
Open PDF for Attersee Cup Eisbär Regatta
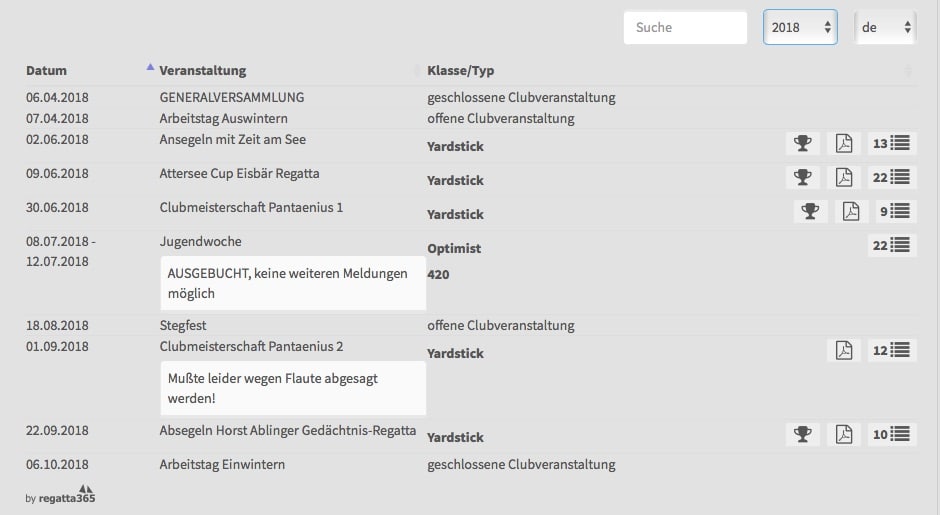[x=844, y=178]
